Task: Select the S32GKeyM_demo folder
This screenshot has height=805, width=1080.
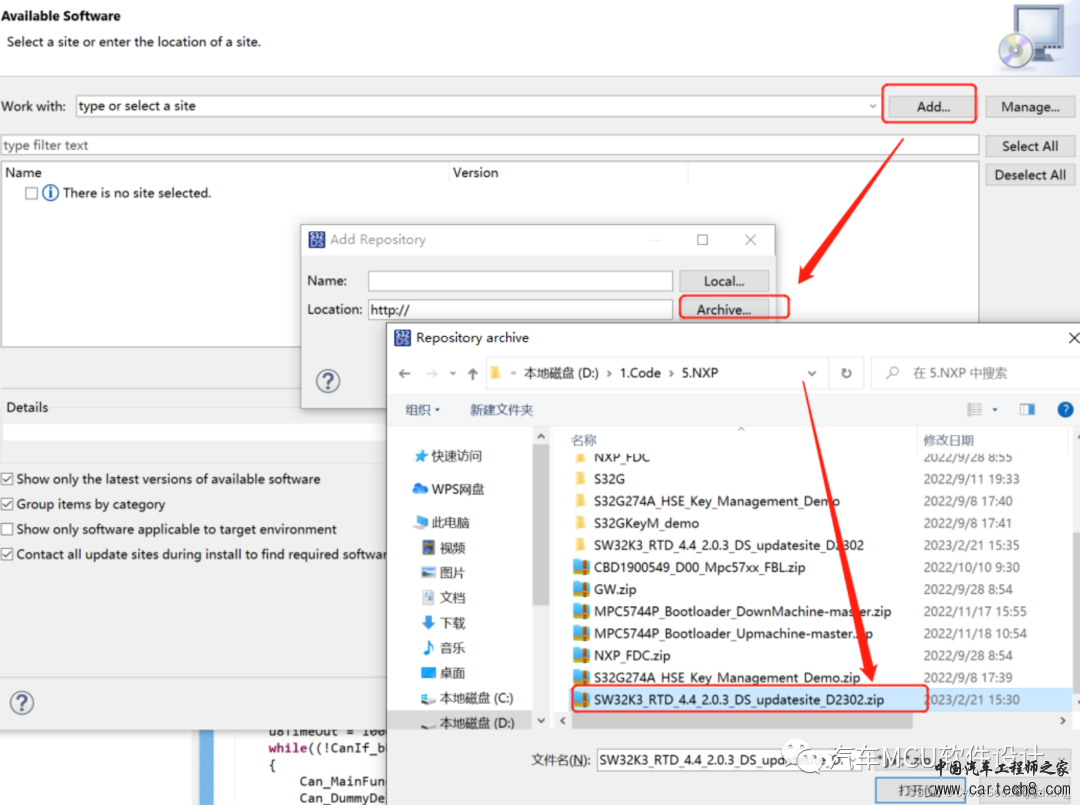Action: [x=646, y=523]
